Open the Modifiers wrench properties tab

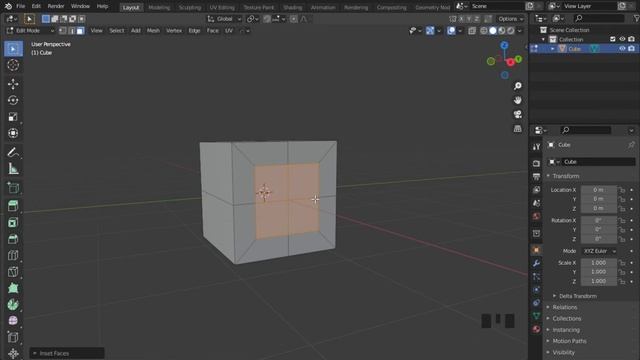coord(536,263)
